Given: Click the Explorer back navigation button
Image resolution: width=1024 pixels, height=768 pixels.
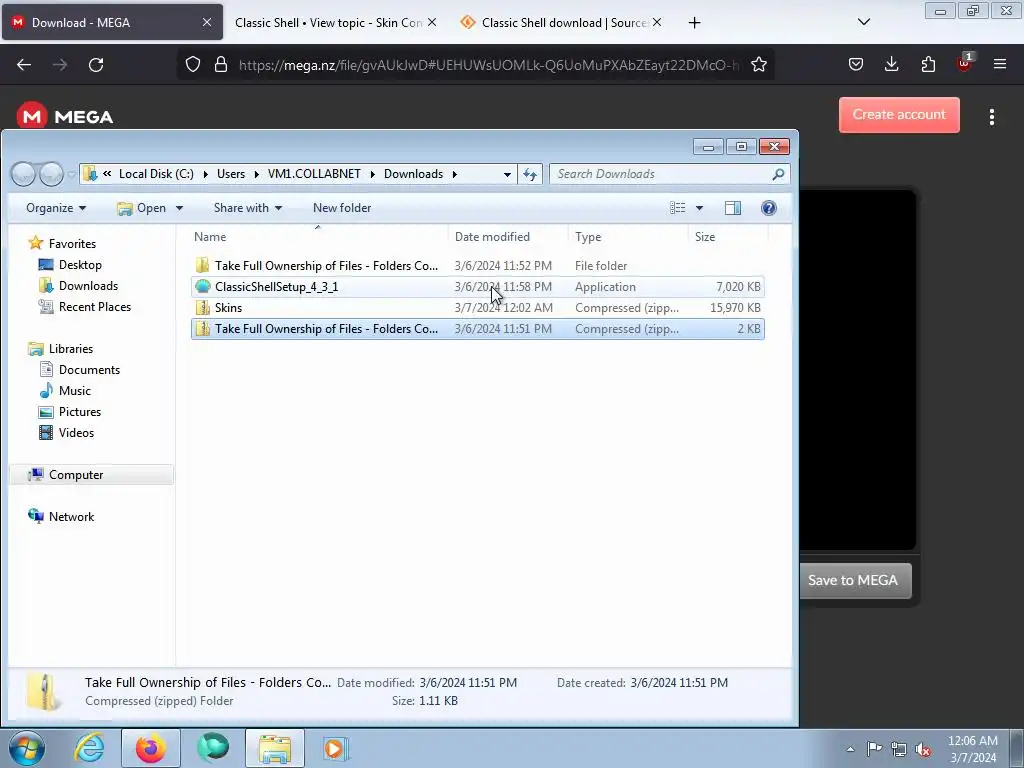Looking at the screenshot, I should (x=24, y=174).
